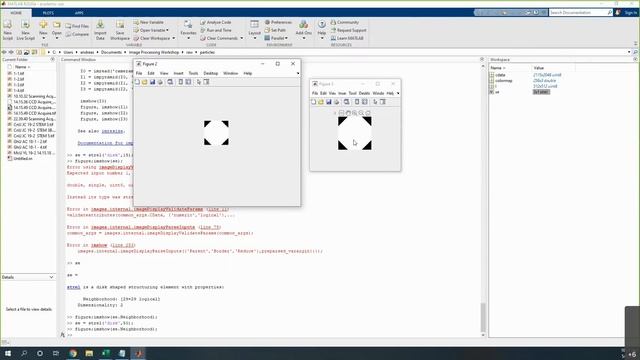Click Windows Start button
640x360 pixels.
(x=7, y=353)
